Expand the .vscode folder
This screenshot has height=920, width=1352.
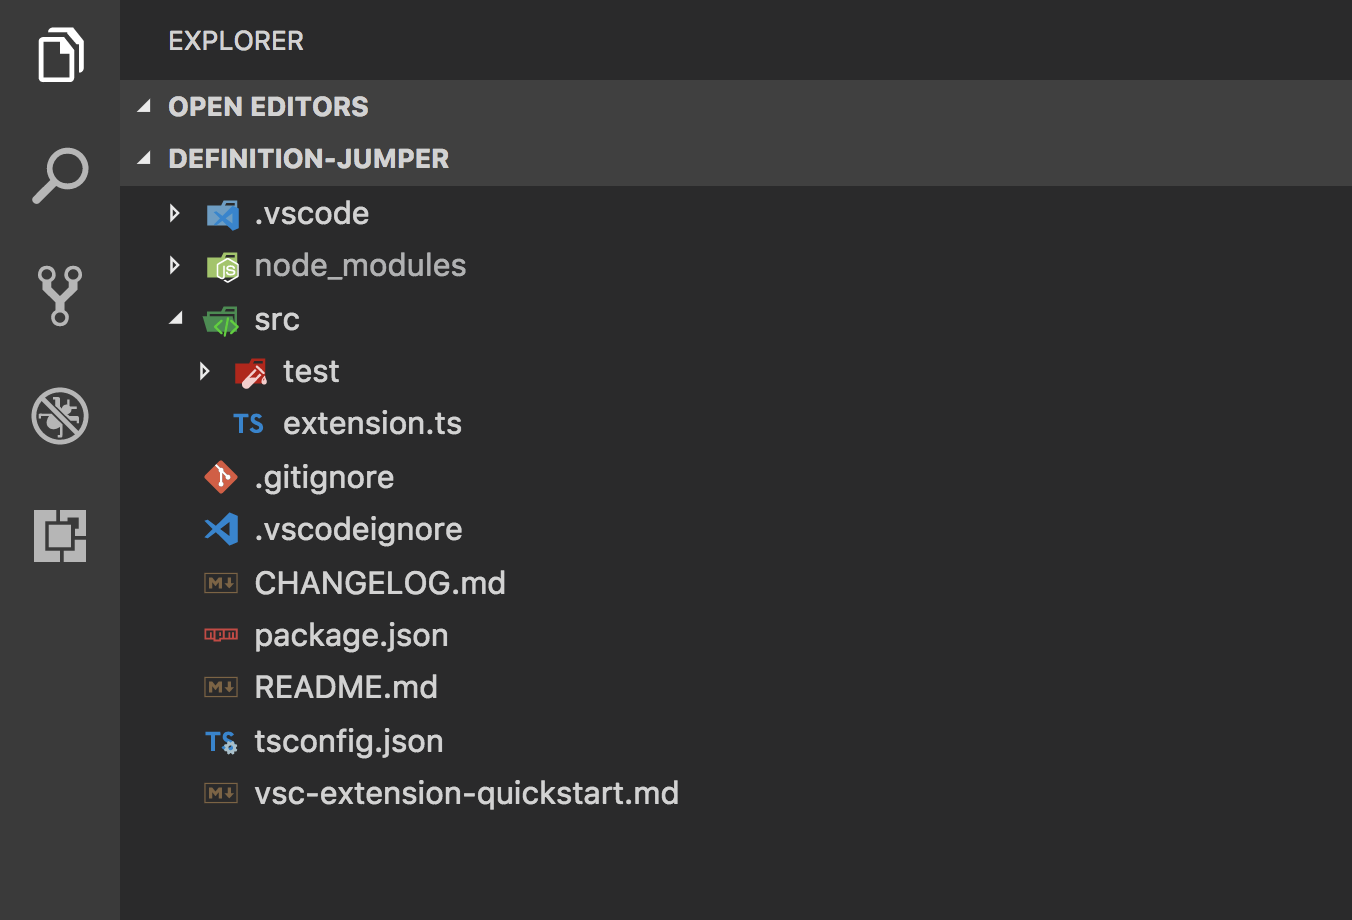pos(175,213)
